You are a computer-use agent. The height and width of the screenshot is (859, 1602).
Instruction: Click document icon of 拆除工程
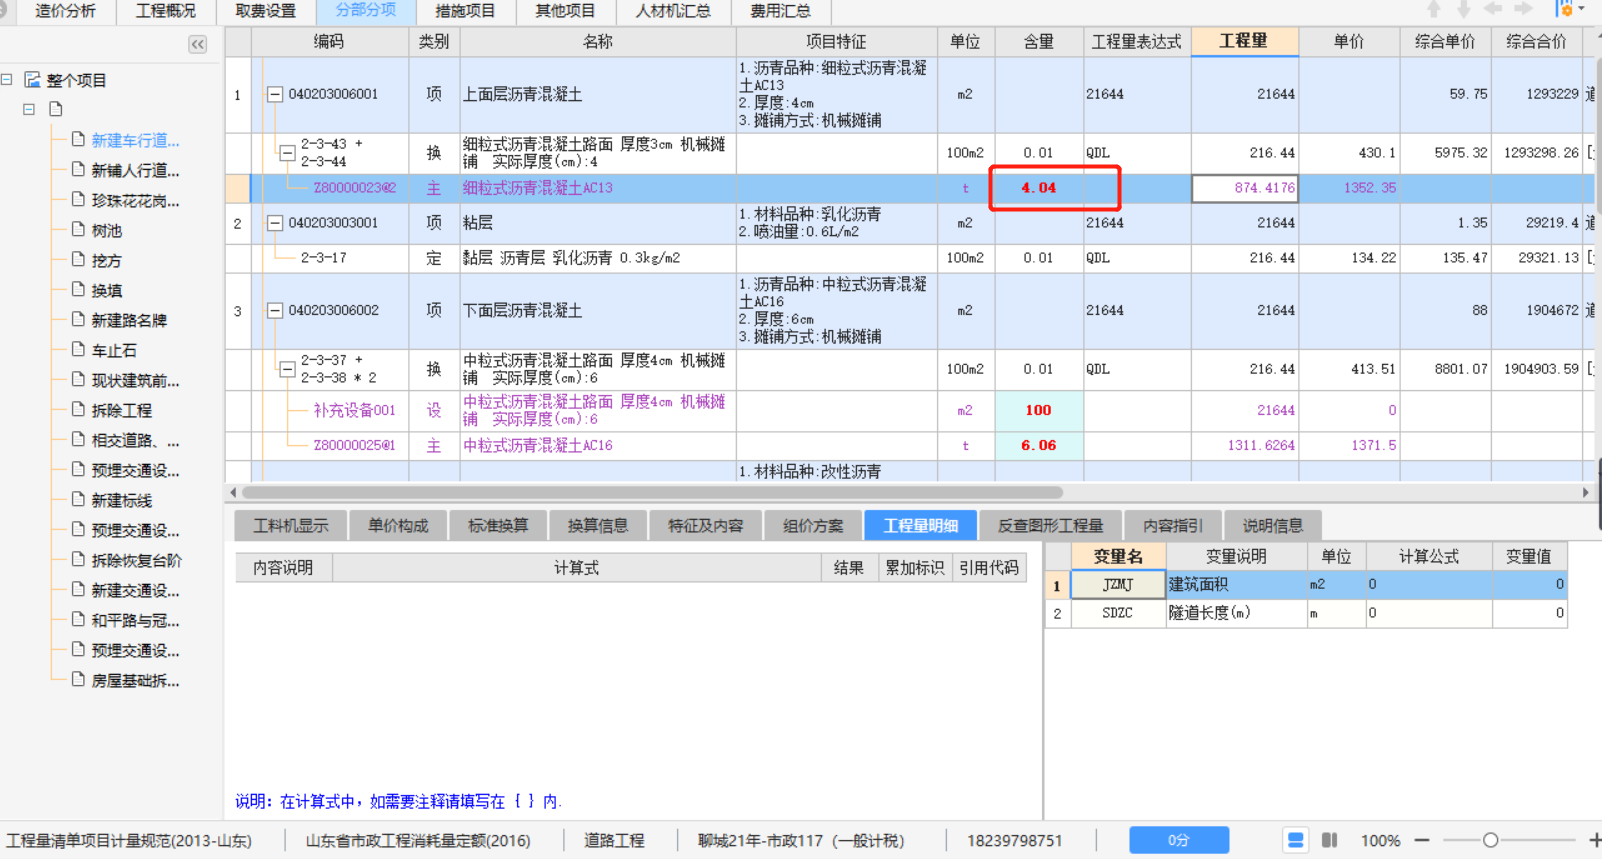click(78, 410)
